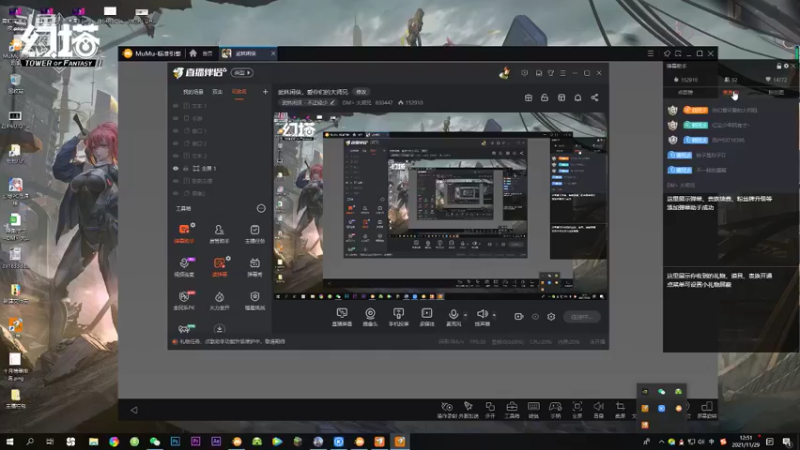Expand the speaker options arrow

coord(494,315)
